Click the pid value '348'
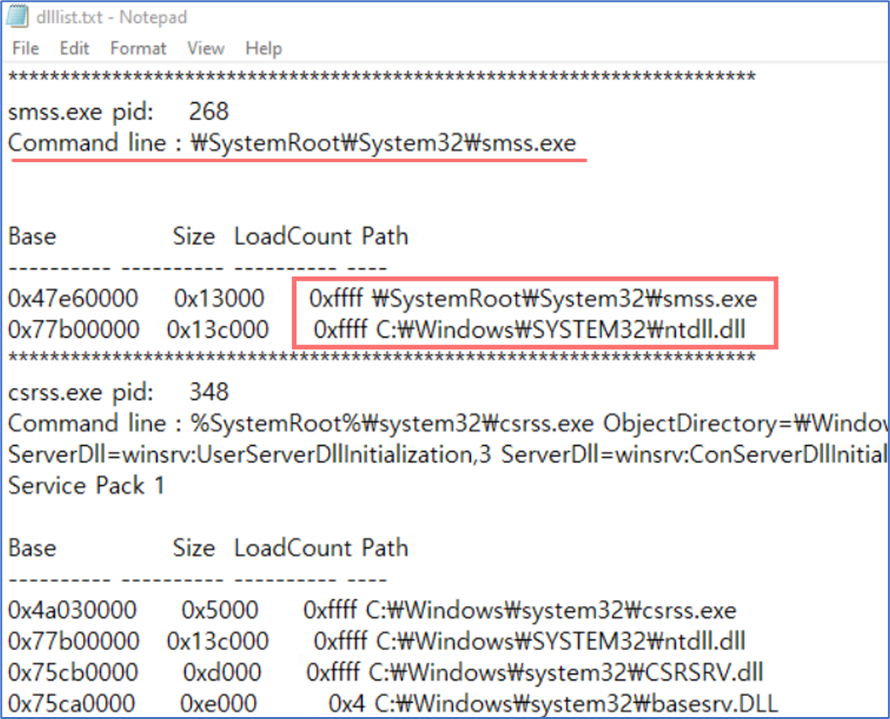 208,392
